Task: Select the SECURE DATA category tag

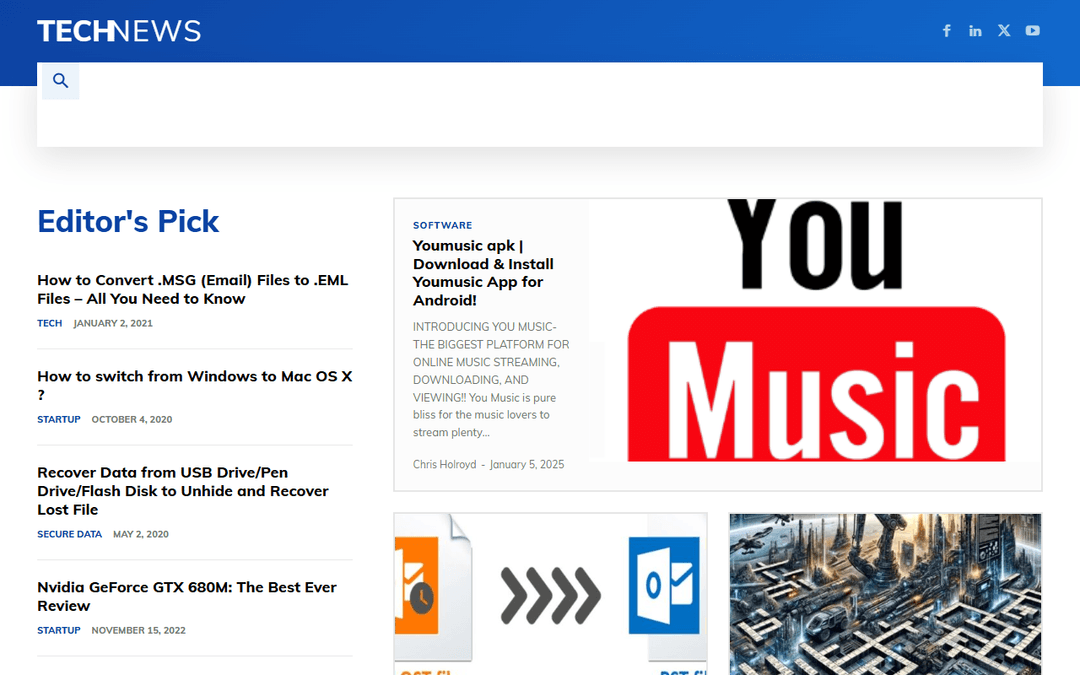Action: (70, 534)
